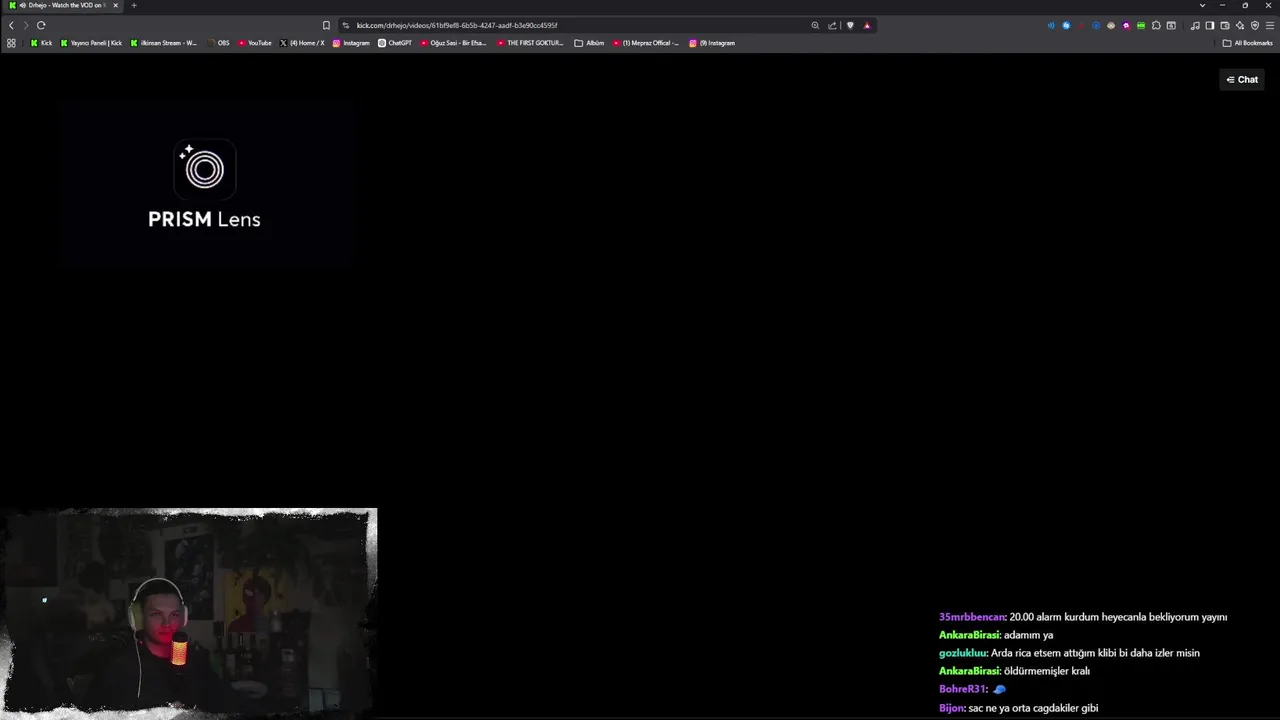Viewport: 1280px width, 720px height.
Task: Open the Oğuz Sasi bookmark
Action: coord(453,43)
